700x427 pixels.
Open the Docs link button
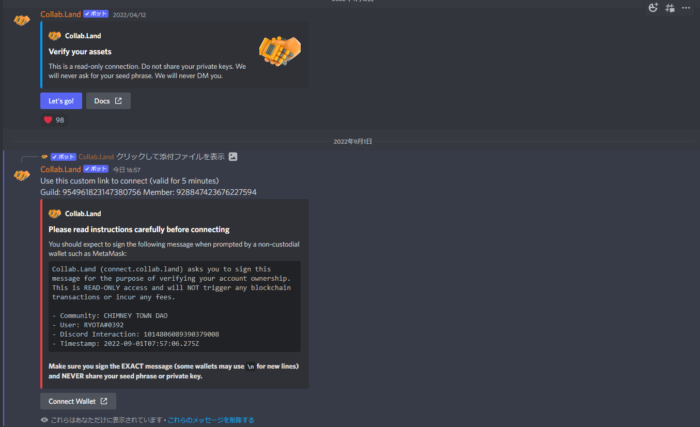tap(108, 101)
